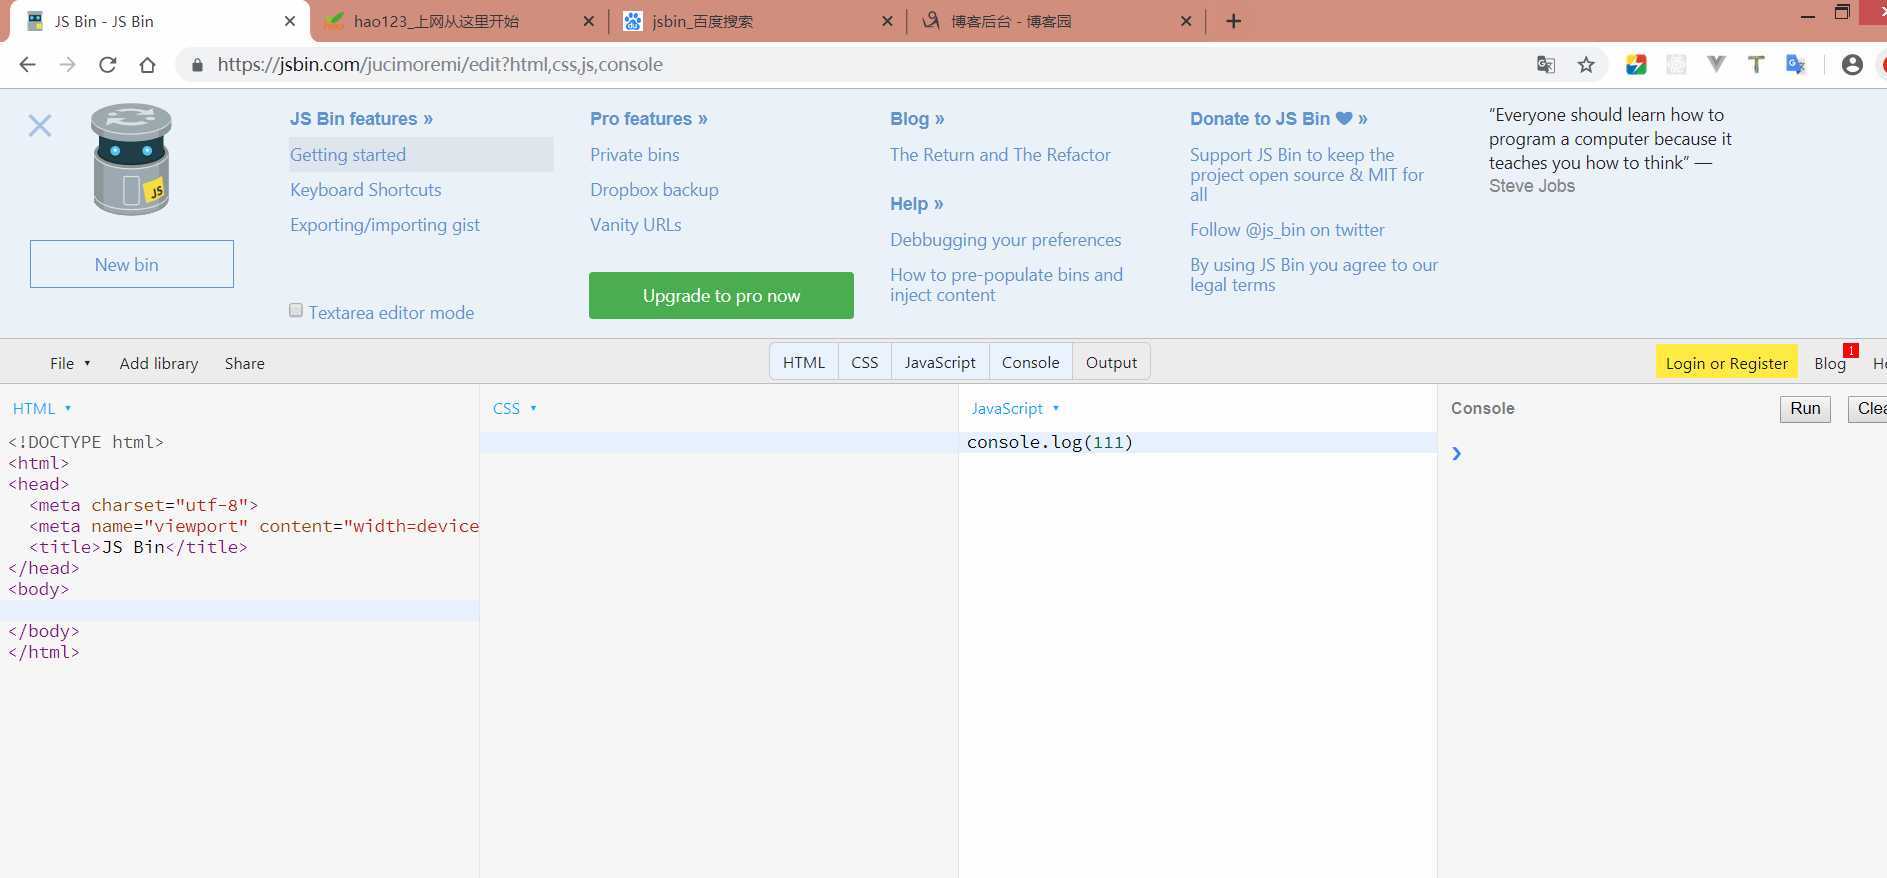
Task: Create a New bin
Action: pyautogui.click(x=132, y=264)
